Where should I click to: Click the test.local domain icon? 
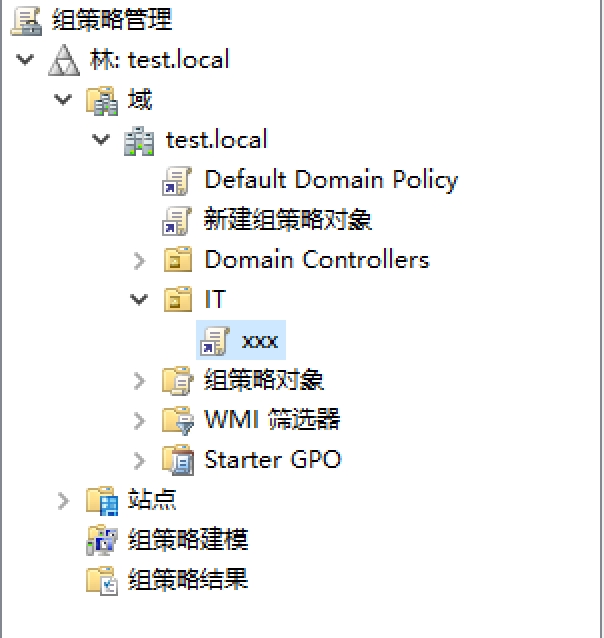139,140
